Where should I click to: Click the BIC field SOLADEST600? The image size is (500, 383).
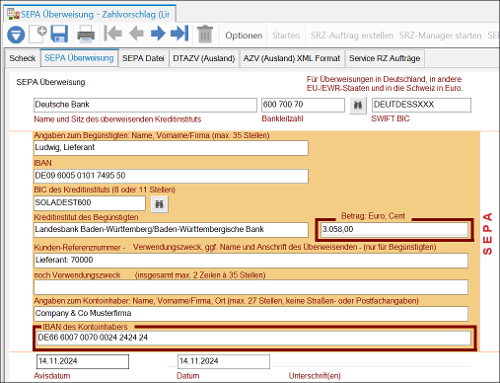(90, 203)
